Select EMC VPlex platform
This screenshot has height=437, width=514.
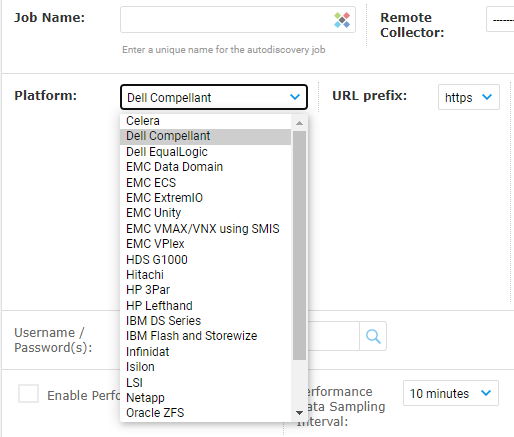[x=206, y=244]
